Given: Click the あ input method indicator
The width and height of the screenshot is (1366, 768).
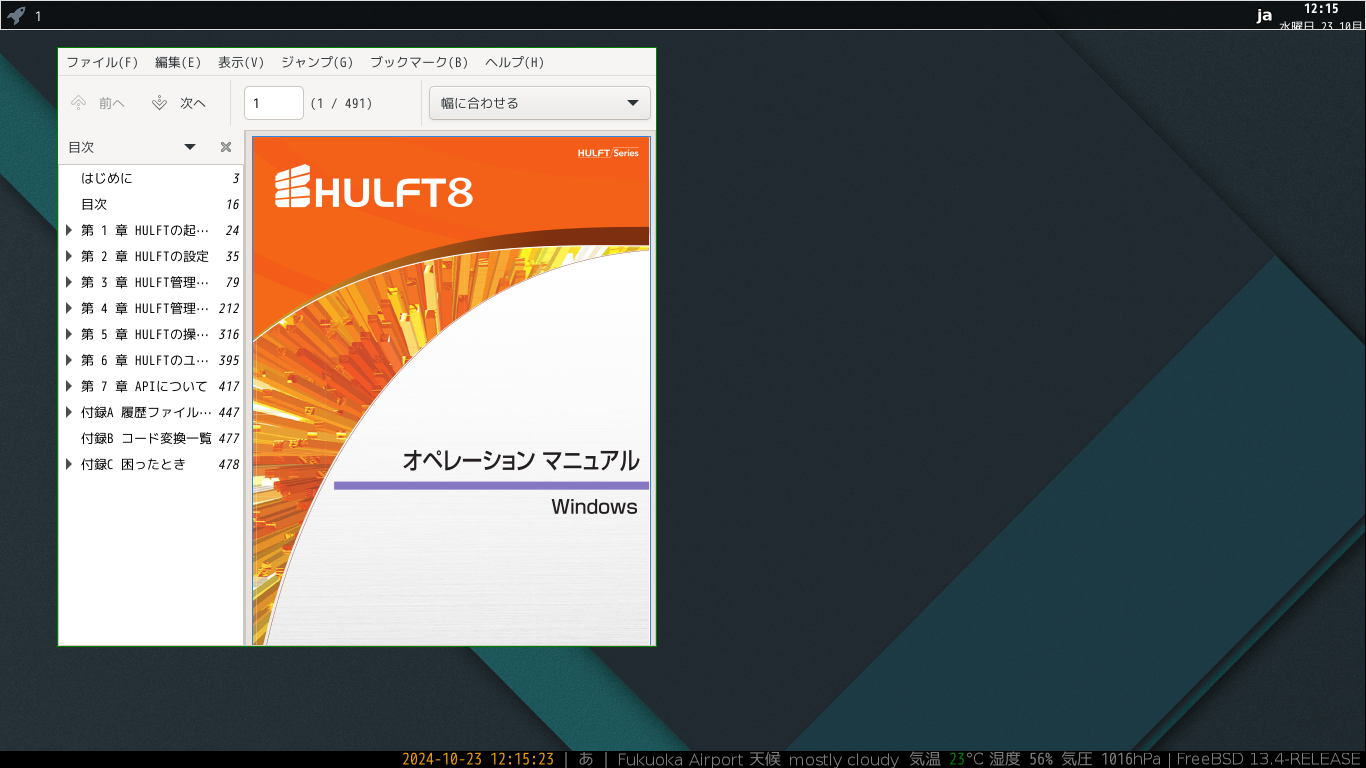Looking at the screenshot, I should coord(586,759).
